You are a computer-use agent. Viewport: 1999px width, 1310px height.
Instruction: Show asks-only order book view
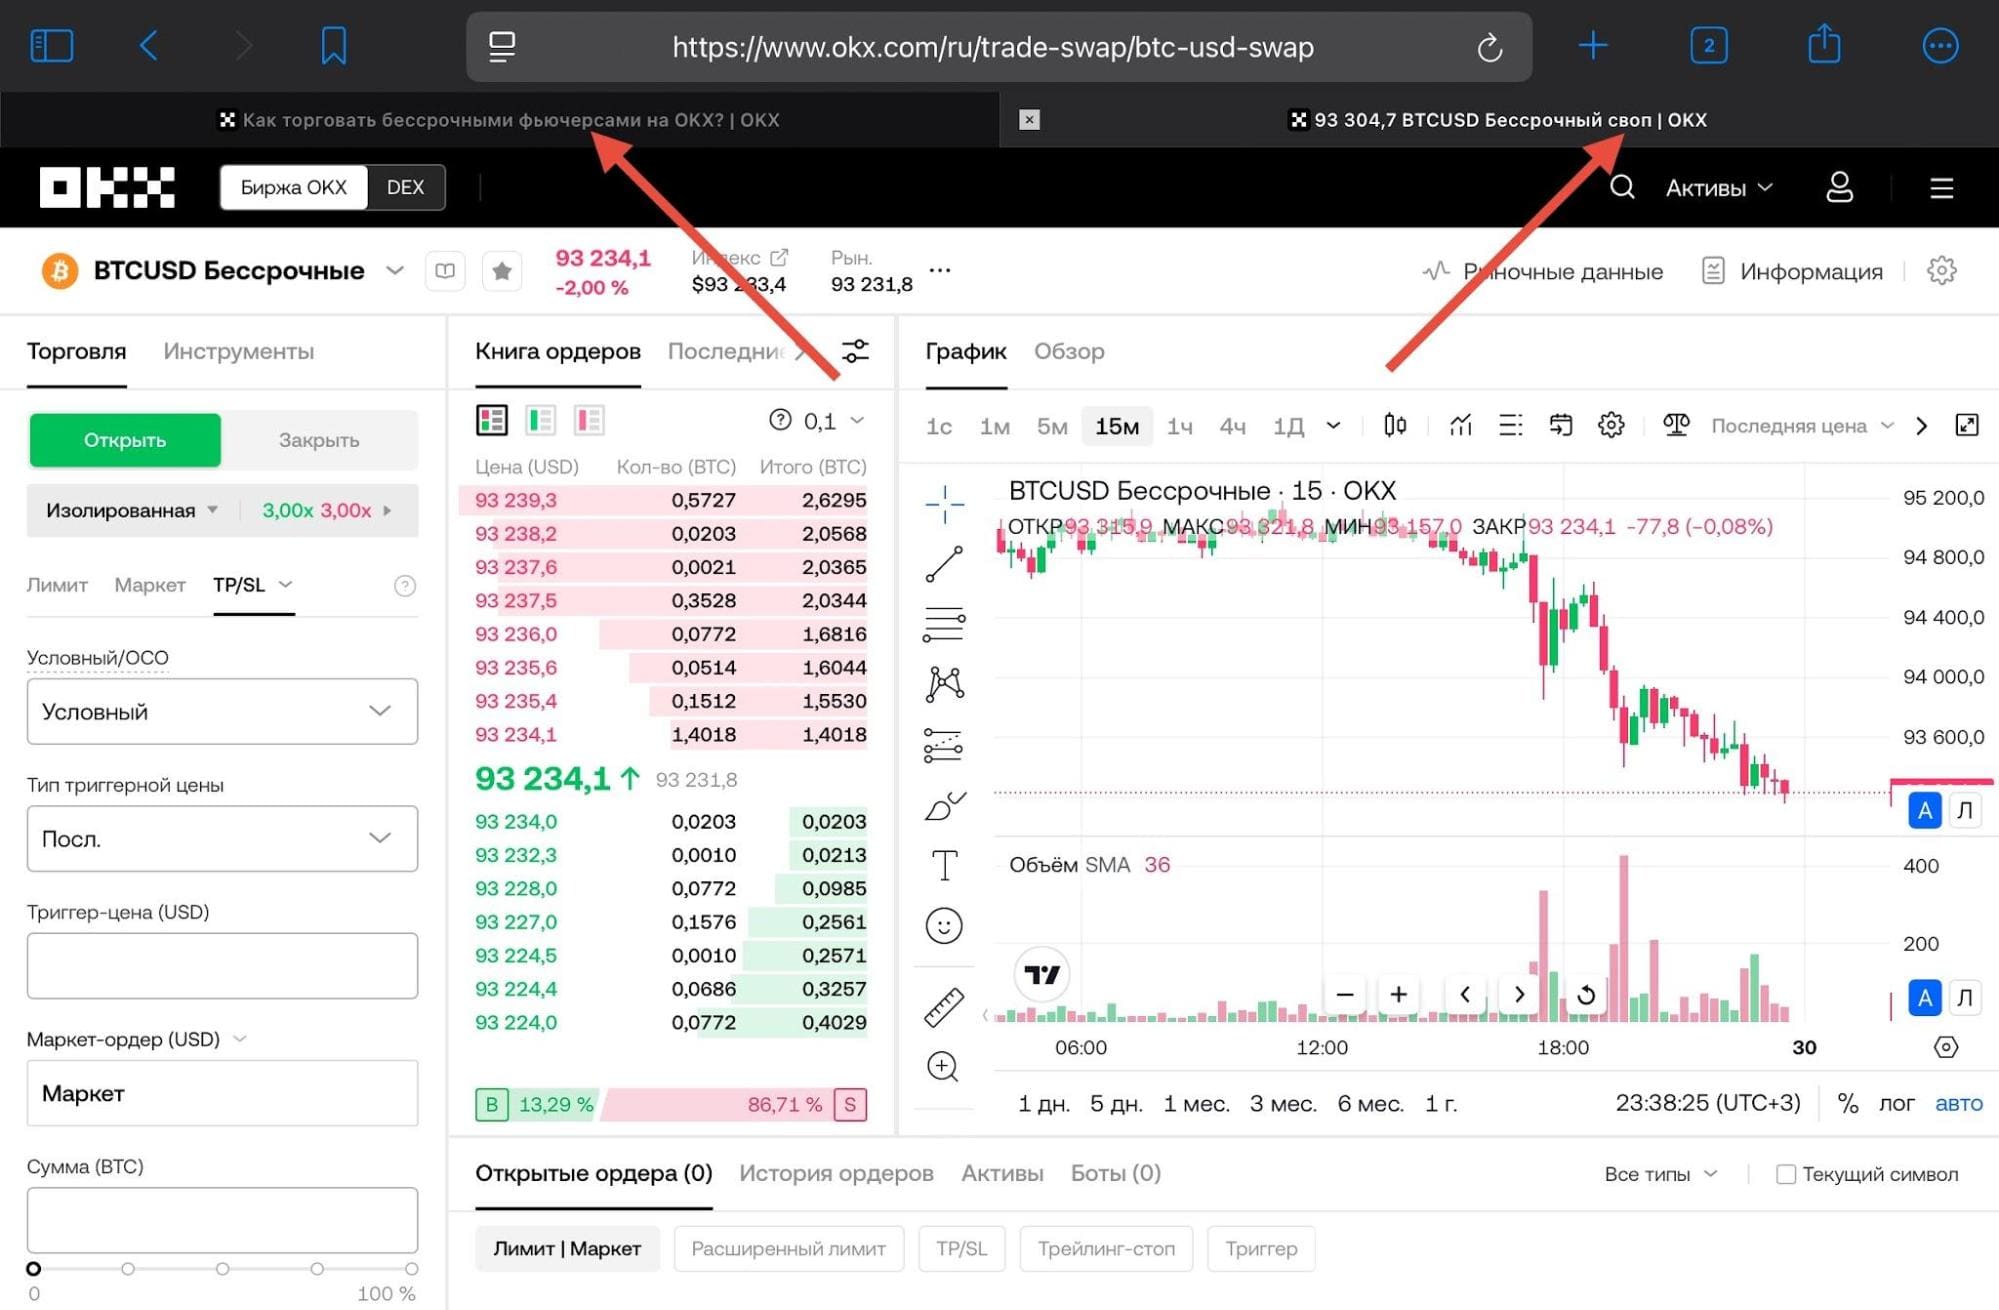coord(589,421)
